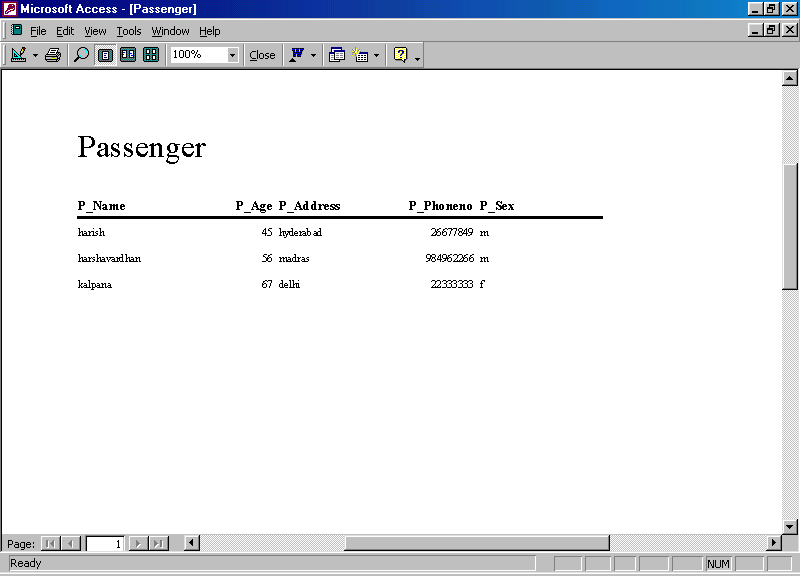Open the File menu

point(38,31)
